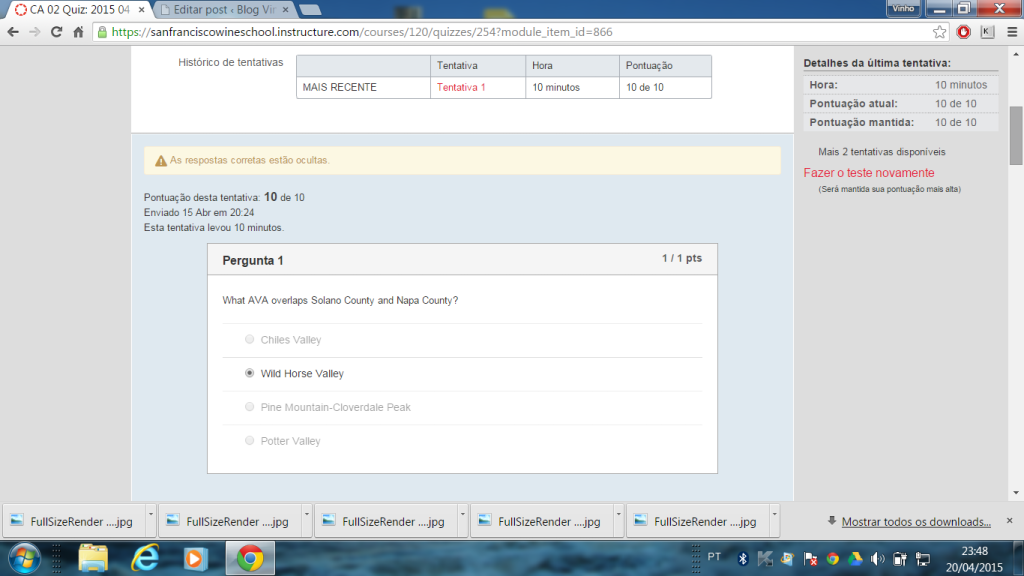
Task: Open the Chrome hamburger menu
Action: coord(1010,32)
